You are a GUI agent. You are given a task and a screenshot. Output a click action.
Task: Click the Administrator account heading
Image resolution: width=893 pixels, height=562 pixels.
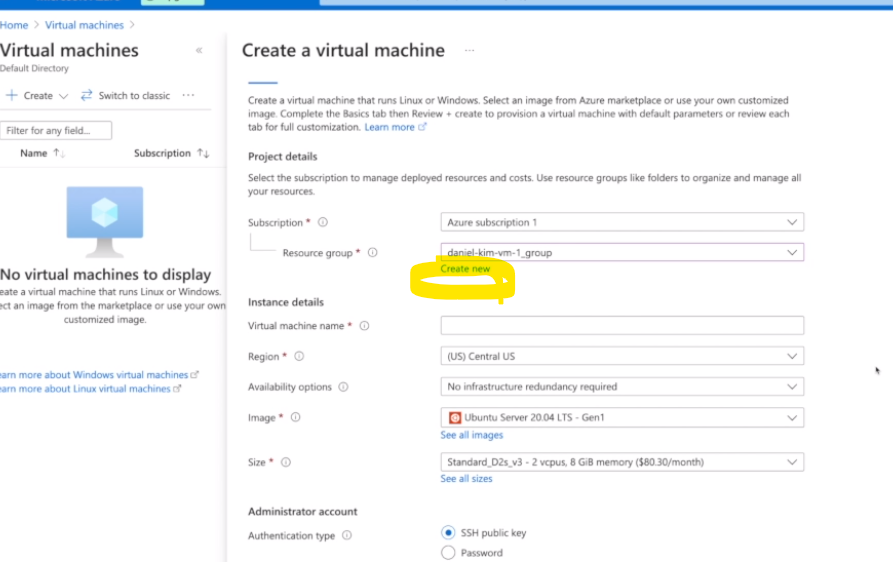pos(302,511)
